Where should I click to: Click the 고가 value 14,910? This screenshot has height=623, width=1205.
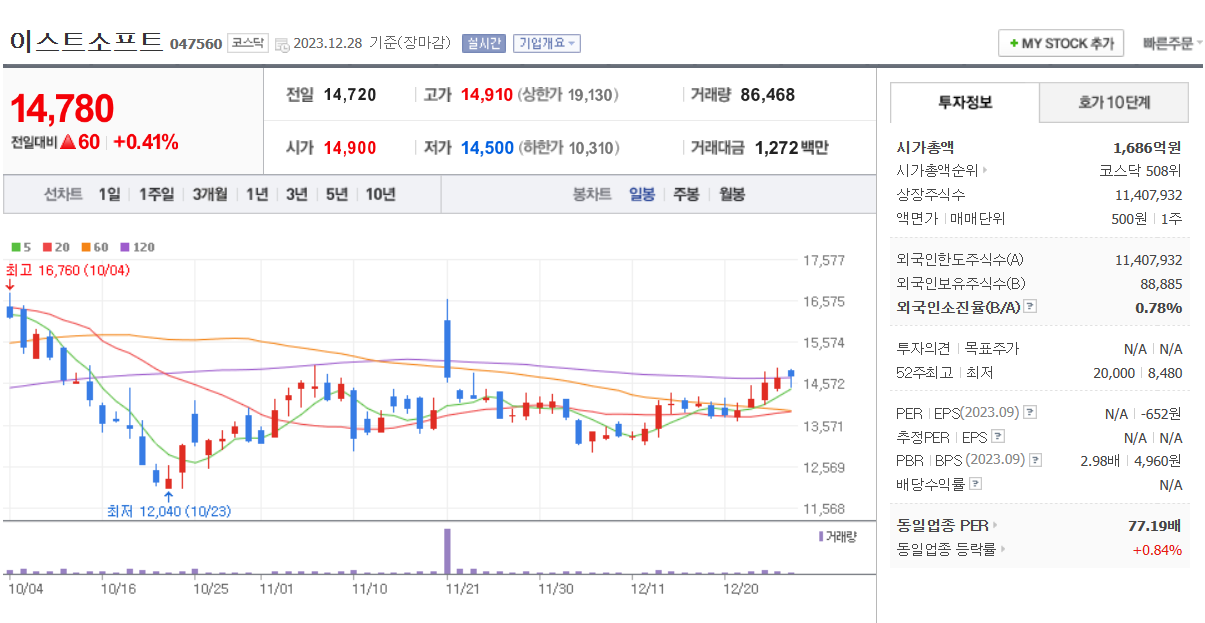pos(487,95)
